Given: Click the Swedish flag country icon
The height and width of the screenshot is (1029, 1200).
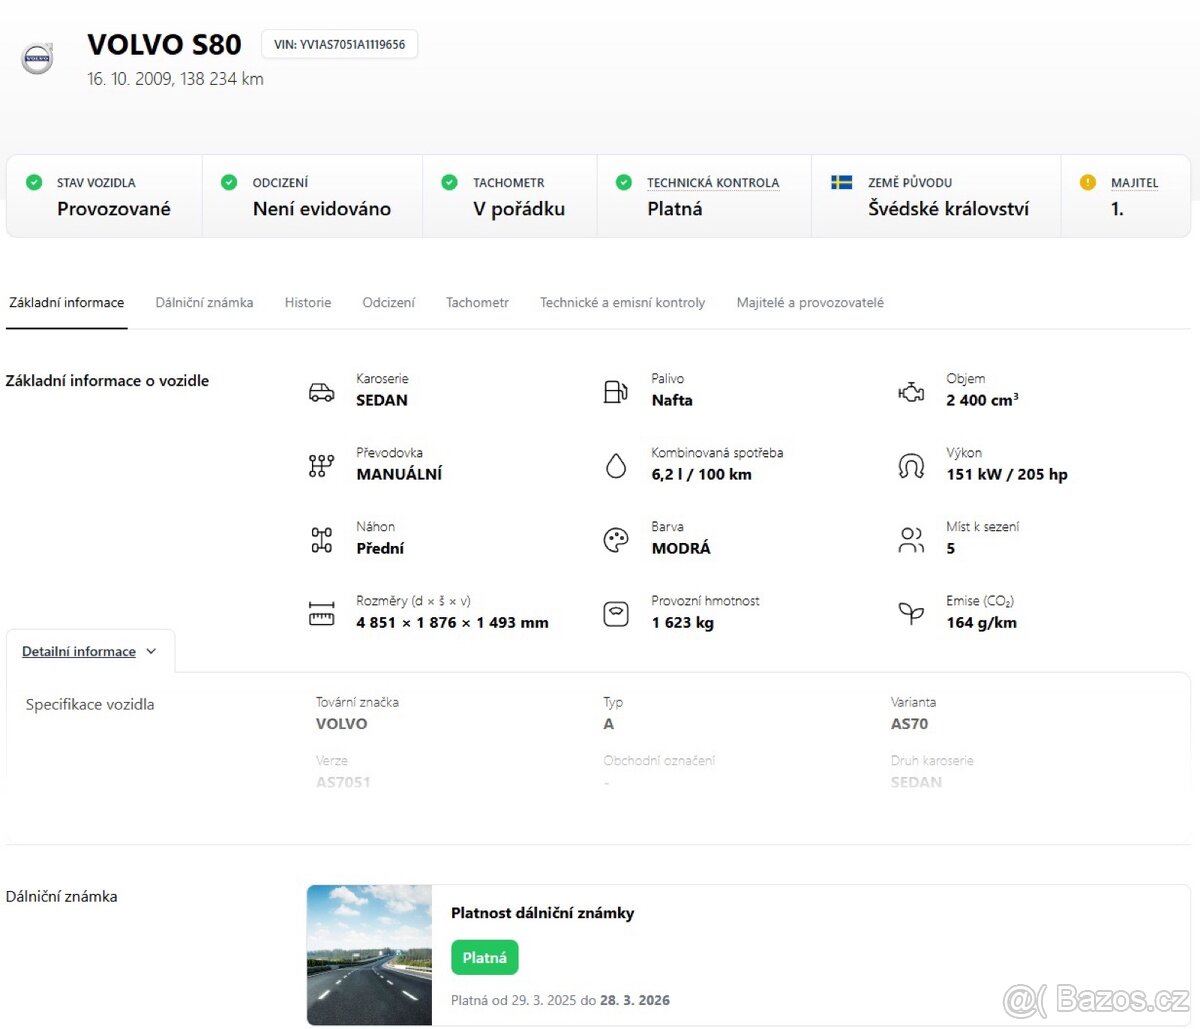Looking at the screenshot, I should [840, 182].
